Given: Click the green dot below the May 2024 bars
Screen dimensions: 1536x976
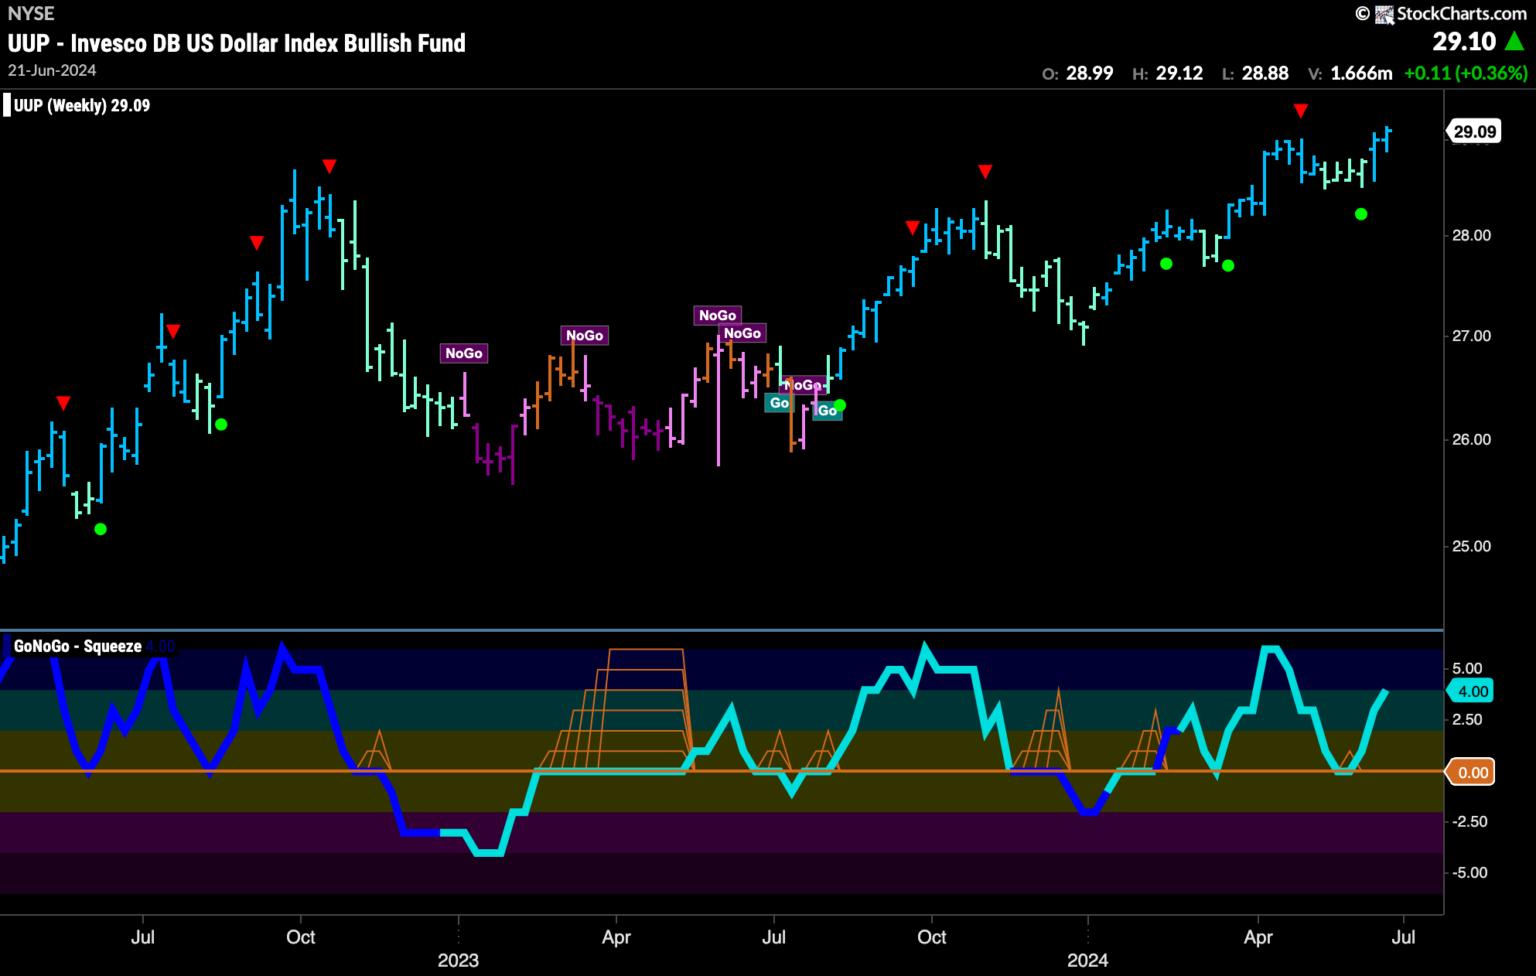Looking at the screenshot, I should 1360,214.
